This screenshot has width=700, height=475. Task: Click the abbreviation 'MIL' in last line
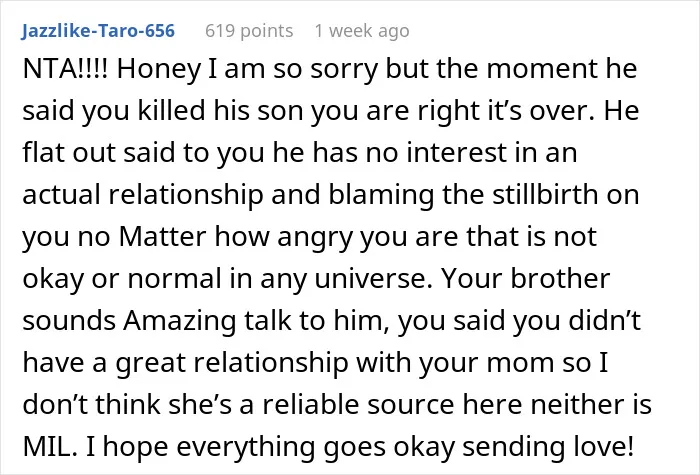tap(45, 446)
